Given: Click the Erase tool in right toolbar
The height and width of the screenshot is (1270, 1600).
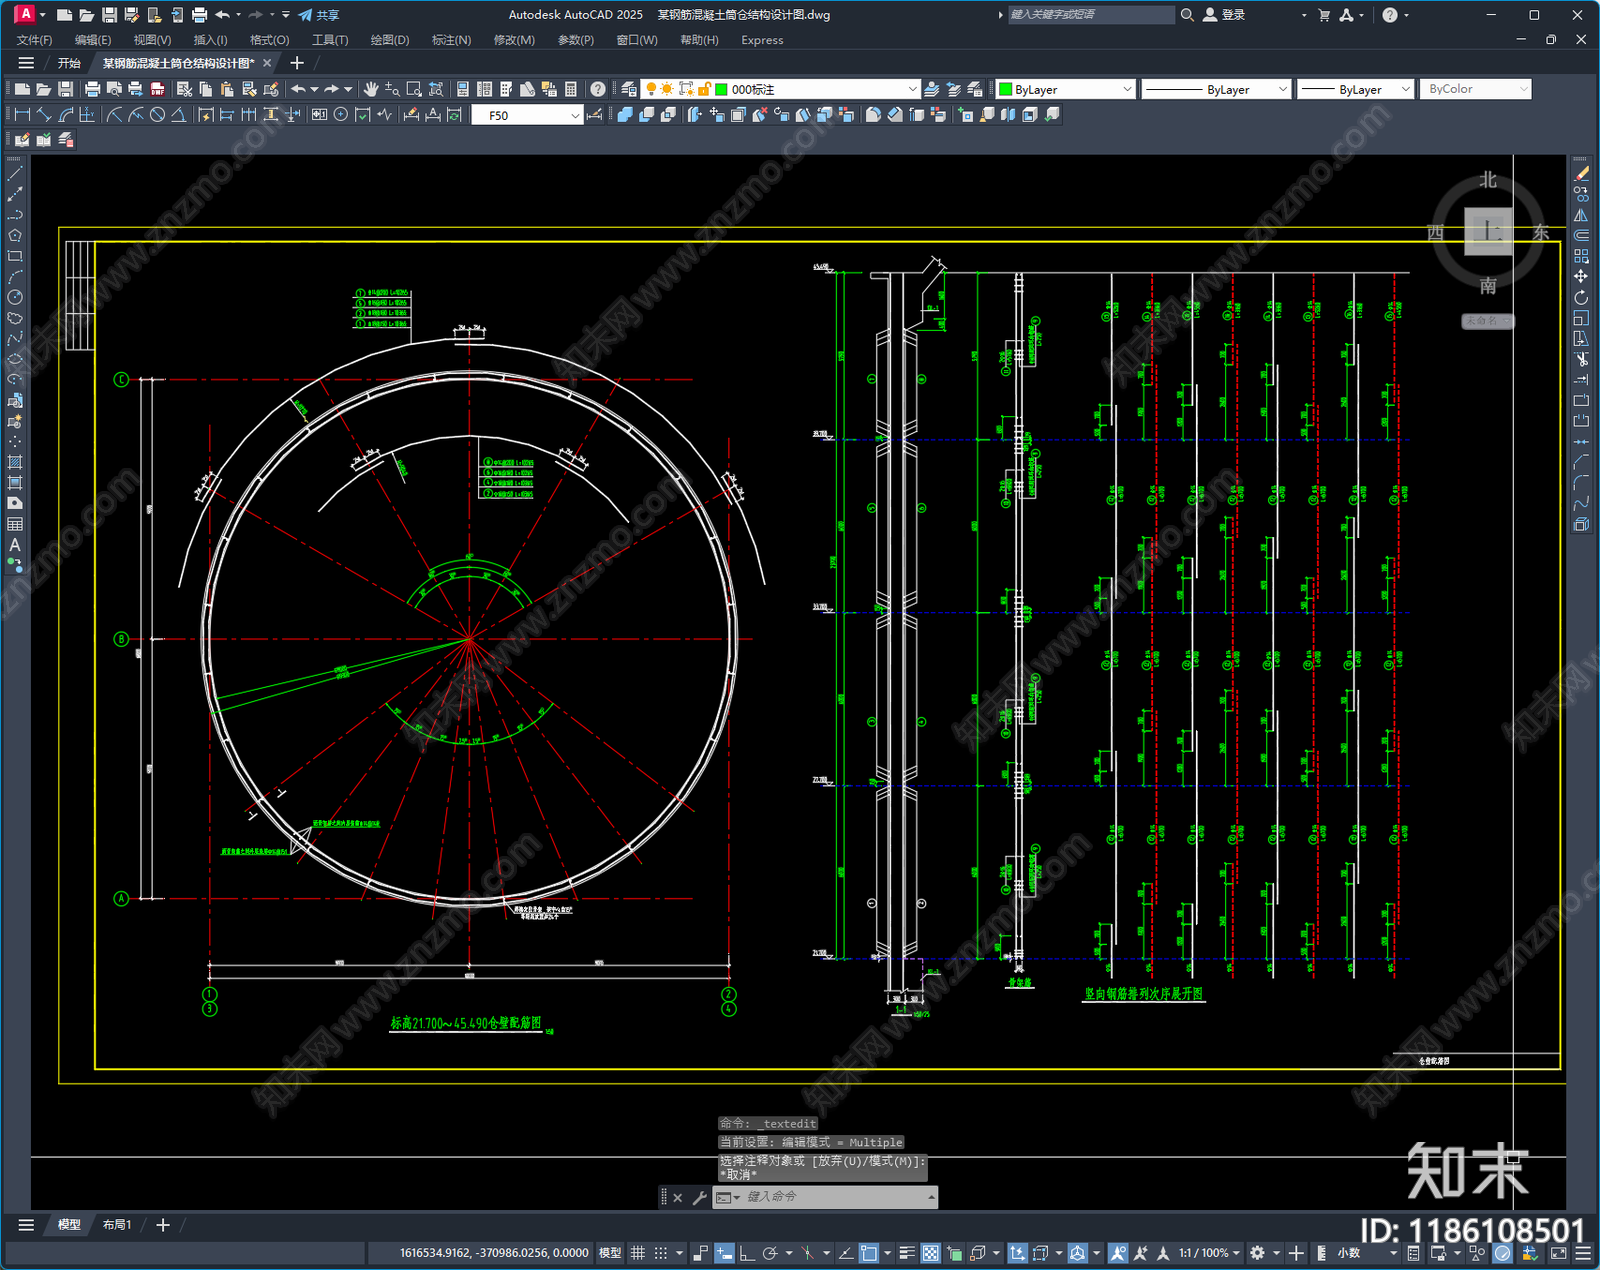Looking at the screenshot, I should (1581, 174).
